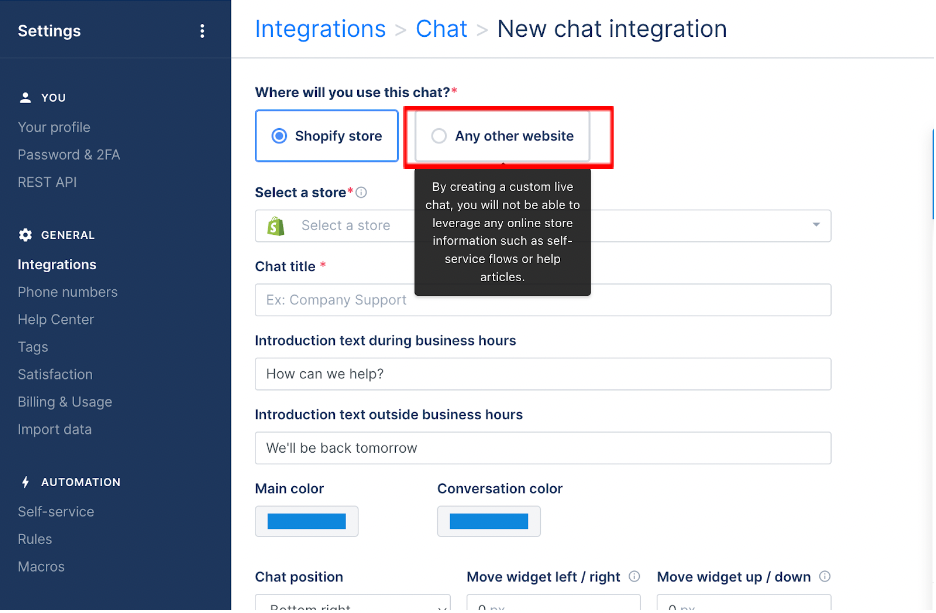936x613 pixels.
Task: Click the outside business hours text field
Action: [x=543, y=448]
